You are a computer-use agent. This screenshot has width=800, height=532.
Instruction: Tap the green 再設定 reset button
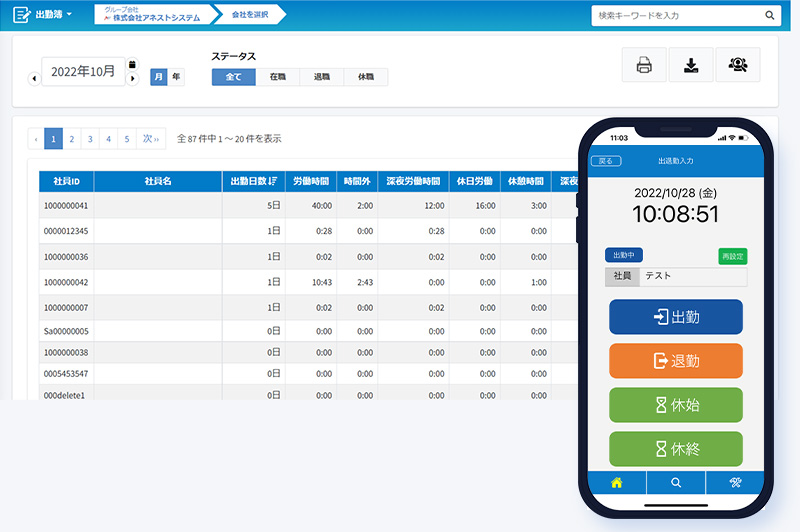click(x=732, y=256)
